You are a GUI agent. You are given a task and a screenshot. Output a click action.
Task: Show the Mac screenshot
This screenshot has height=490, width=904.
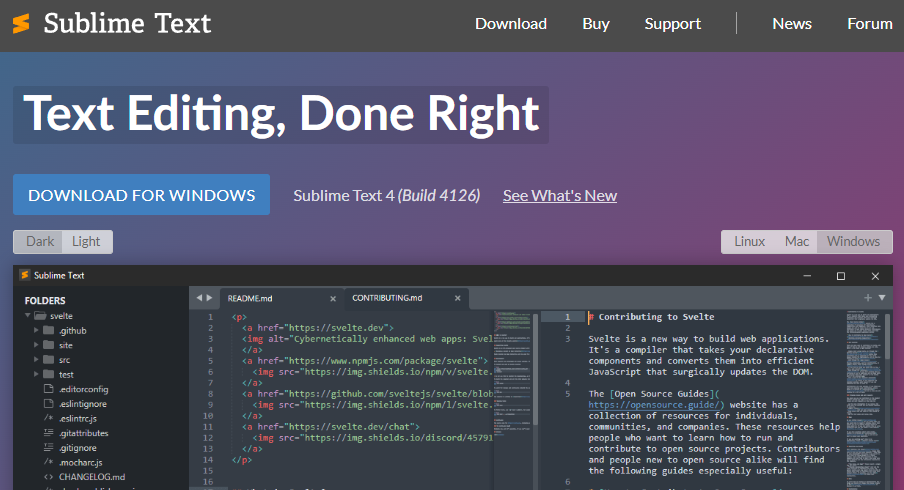[x=796, y=242]
